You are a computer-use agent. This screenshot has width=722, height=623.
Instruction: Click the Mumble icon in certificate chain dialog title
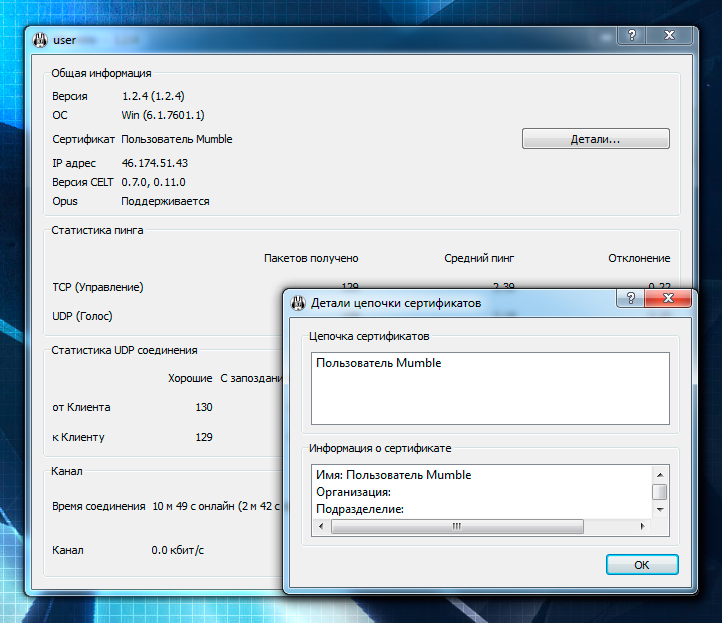298,303
